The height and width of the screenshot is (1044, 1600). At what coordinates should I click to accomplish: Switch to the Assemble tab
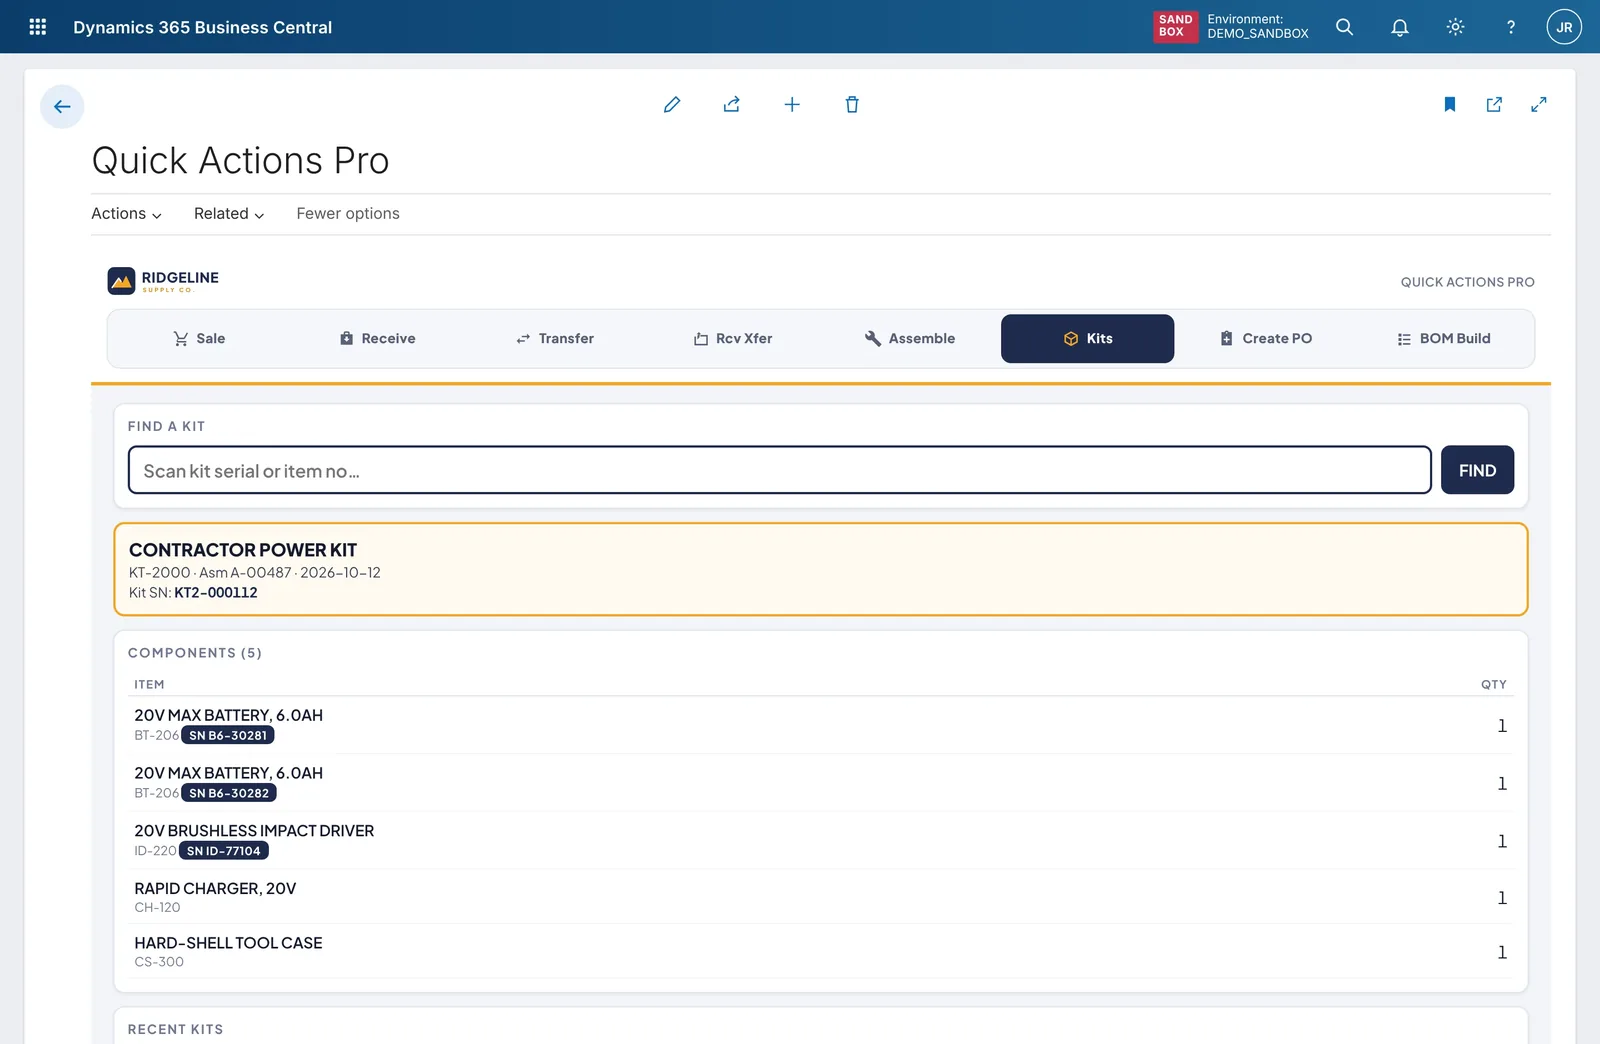[910, 339]
